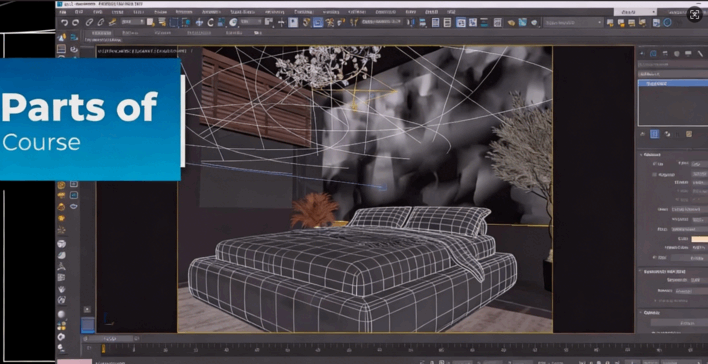Click Configure Modifier Sets icon
Viewport: 708px width, 364px height.
pos(689,134)
